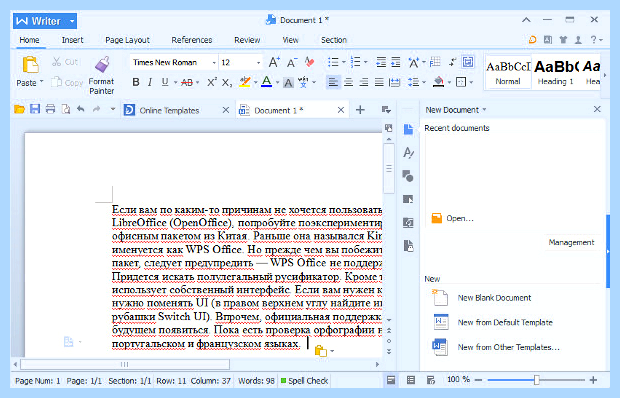Open print preview icon
This screenshot has width=620, height=398.
pos(66,109)
